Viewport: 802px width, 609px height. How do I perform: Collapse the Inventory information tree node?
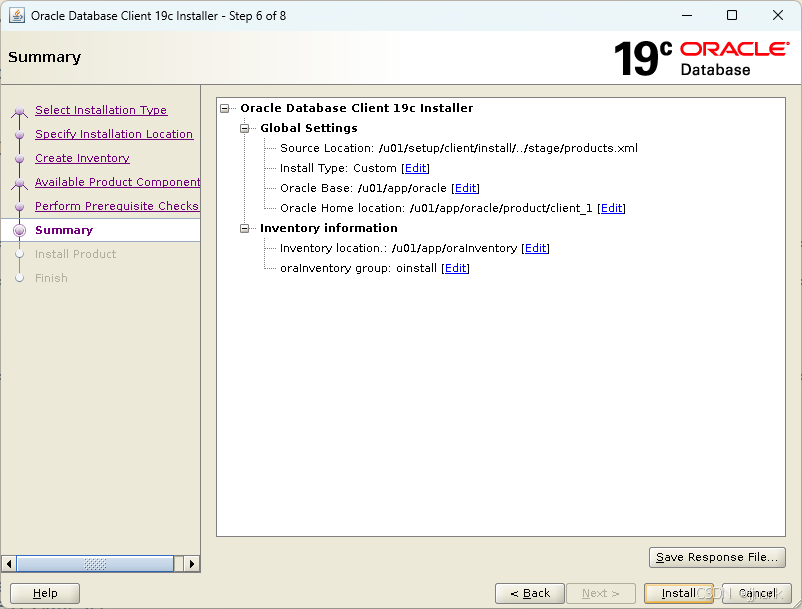(x=244, y=228)
